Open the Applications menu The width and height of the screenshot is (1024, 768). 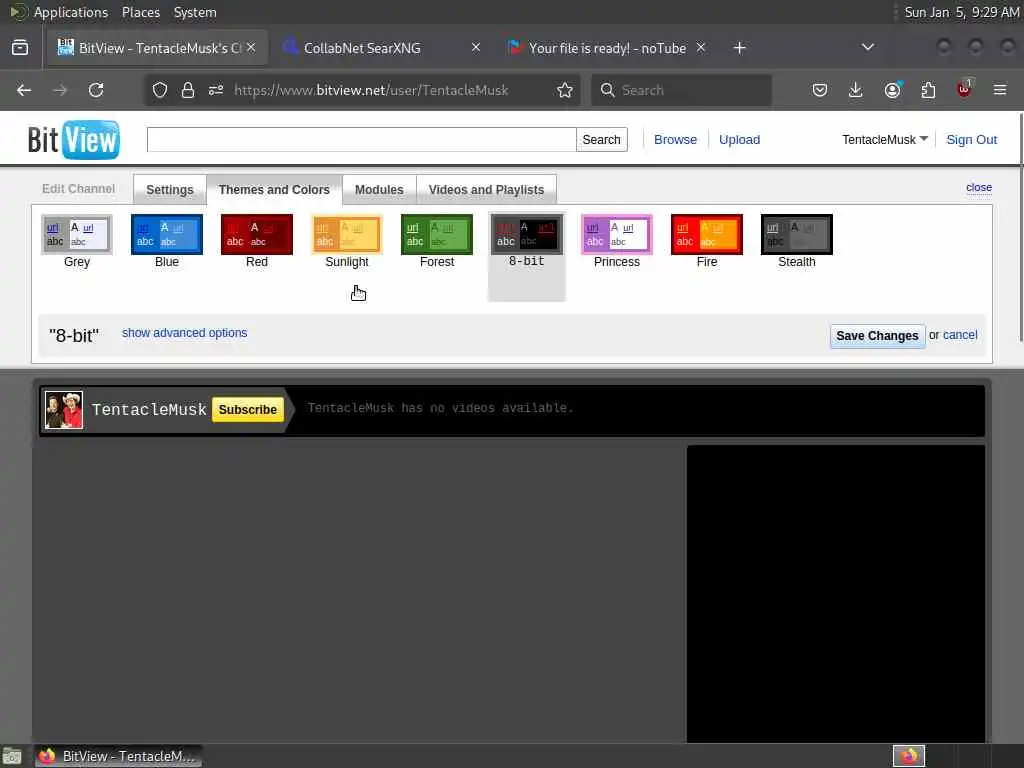pyautogui.click(x=71, y=12)
